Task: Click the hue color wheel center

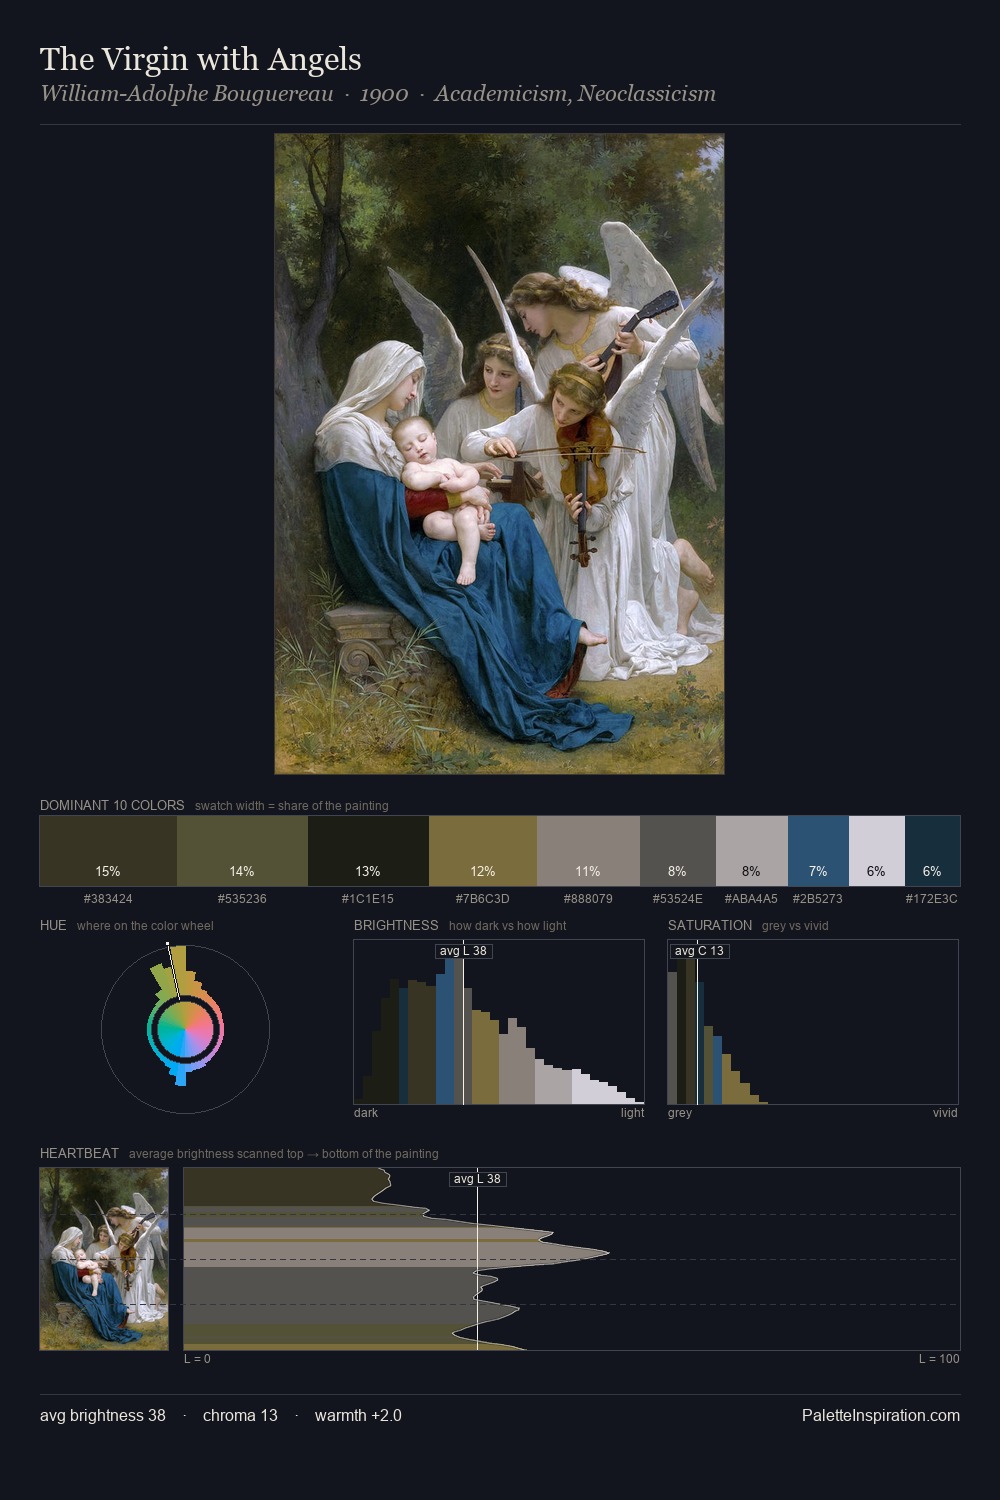Action: pos(185,1029)
